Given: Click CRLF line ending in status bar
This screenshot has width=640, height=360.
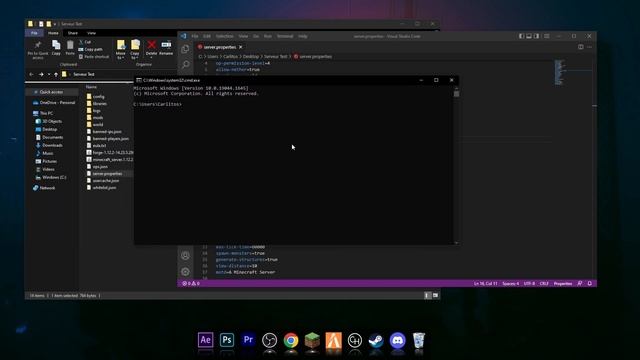Looking at the screenshot, I should [544, 283].
